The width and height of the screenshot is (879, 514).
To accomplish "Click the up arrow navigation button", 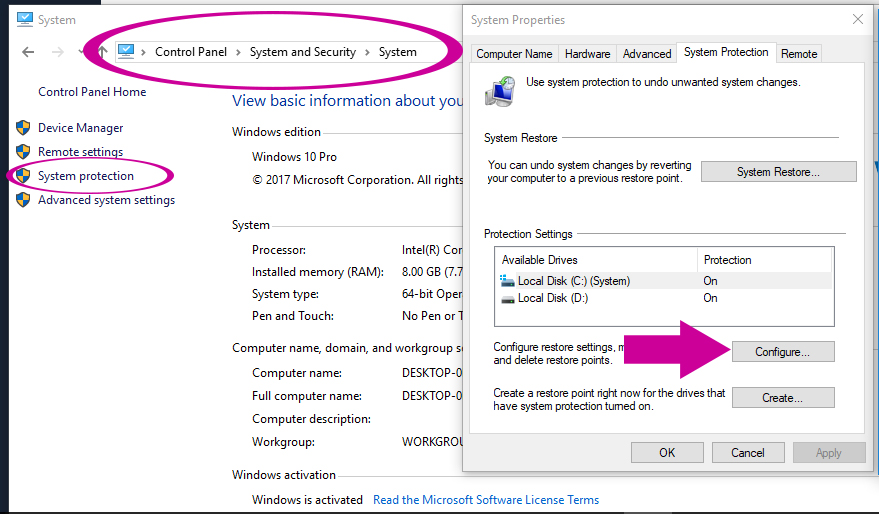I will pos(102,52).
